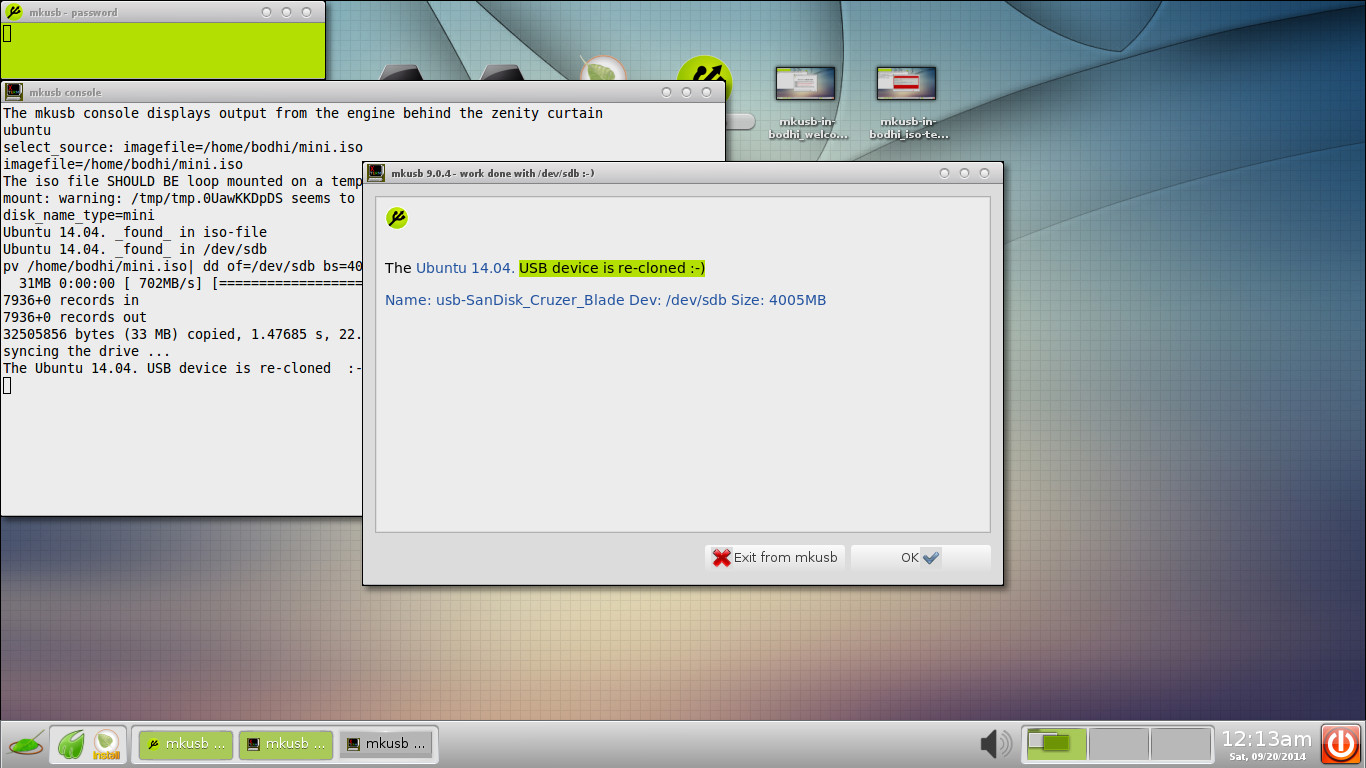Click the 'Ubuntu 14.04. _found_ in /dev/sdb' line

[135, 249]
